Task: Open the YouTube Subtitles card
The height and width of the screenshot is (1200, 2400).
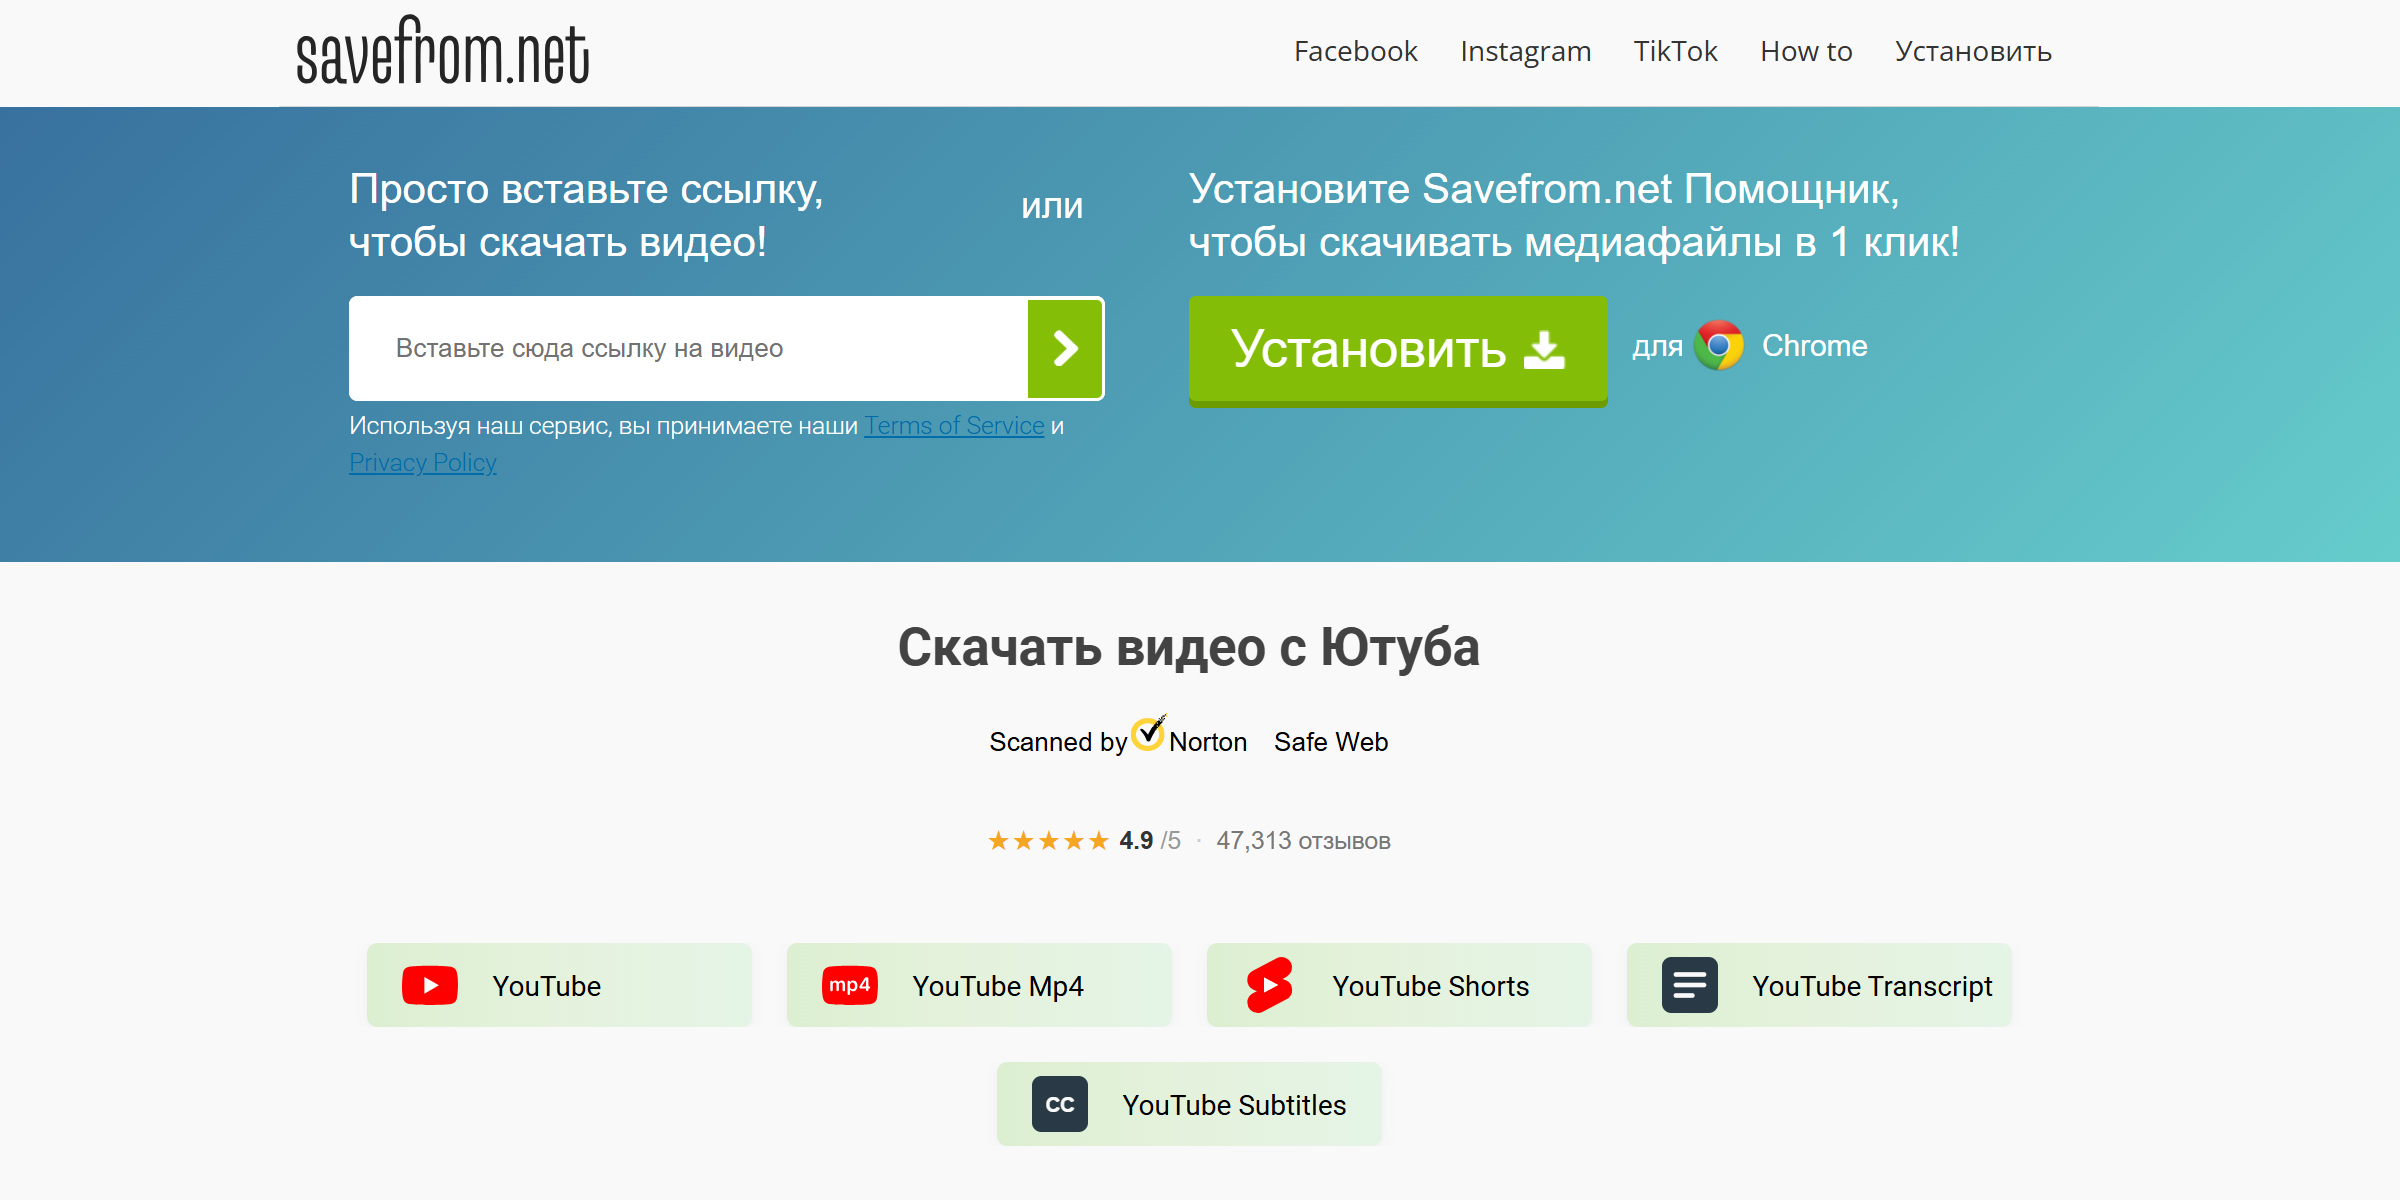Action: (x=1189, y=1104)
